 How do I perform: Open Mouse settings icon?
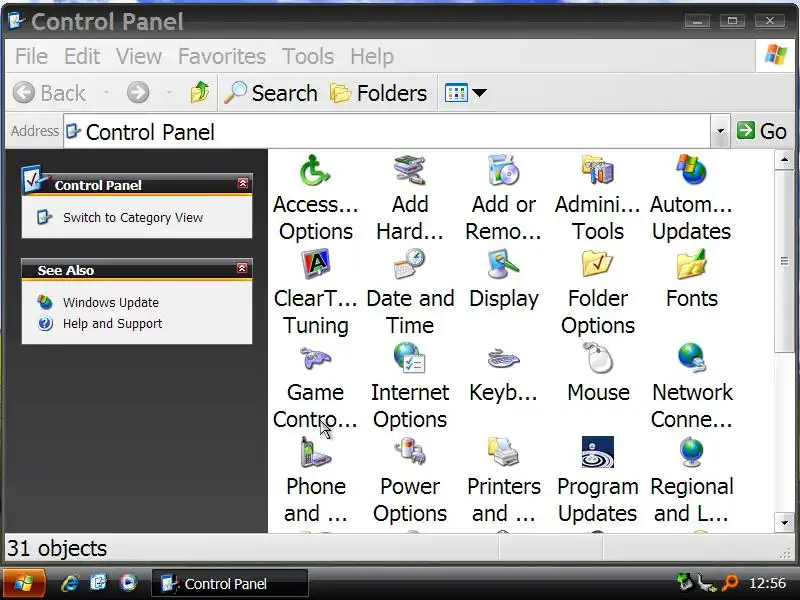pyautogui.click(x=597, y=359)
